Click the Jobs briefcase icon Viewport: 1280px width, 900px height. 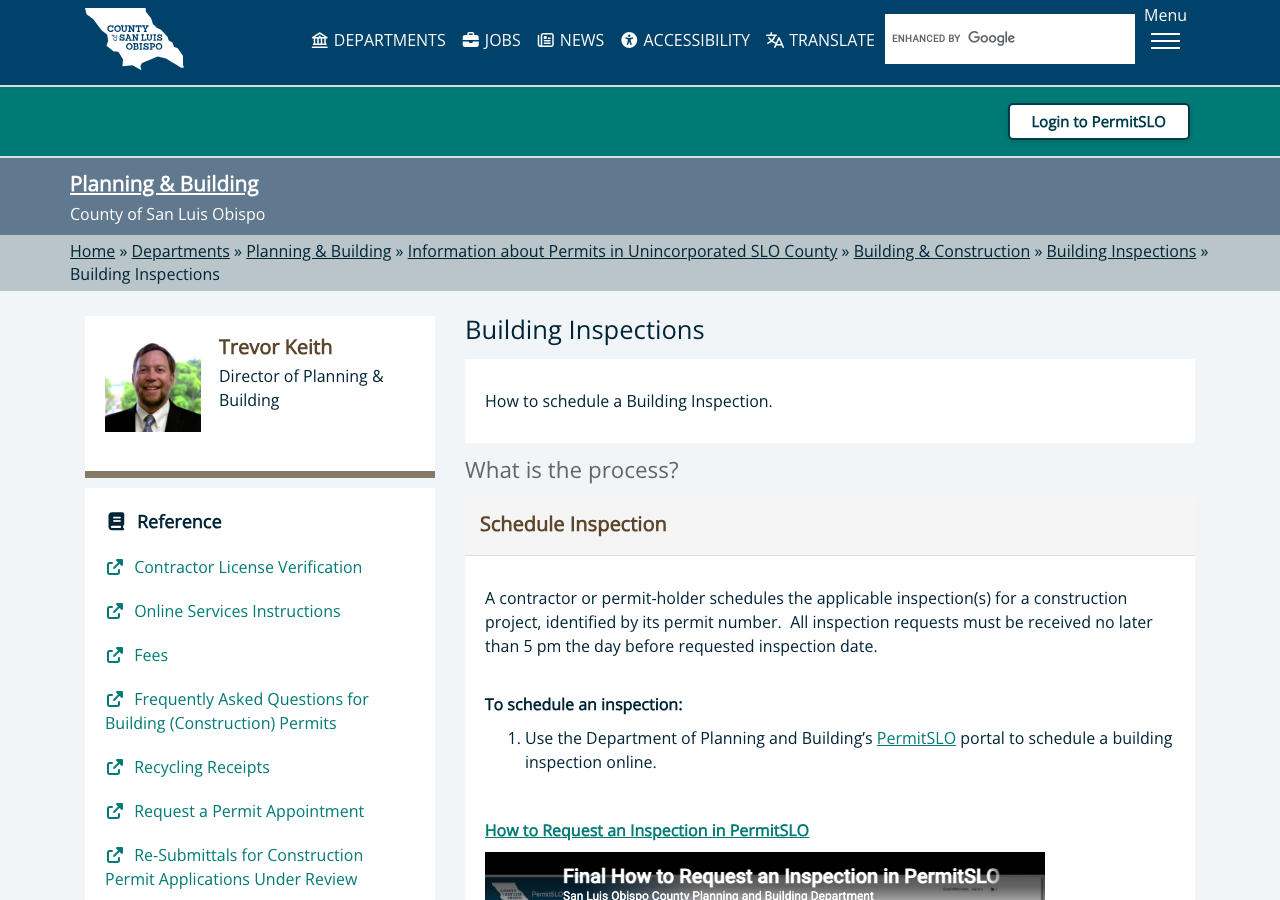pyautogui.click(x=471, y=40)
